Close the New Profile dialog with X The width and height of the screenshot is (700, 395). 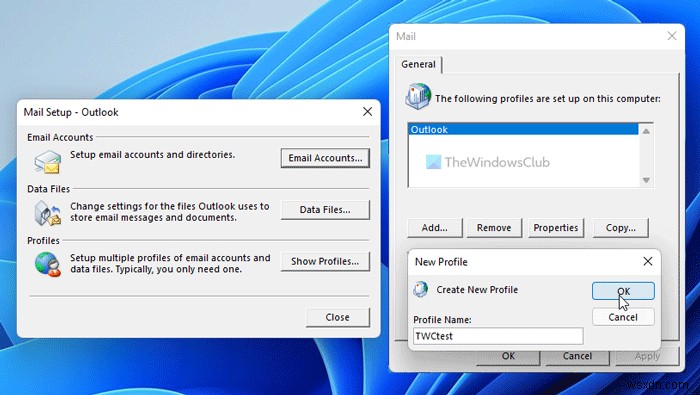point(648,262)
